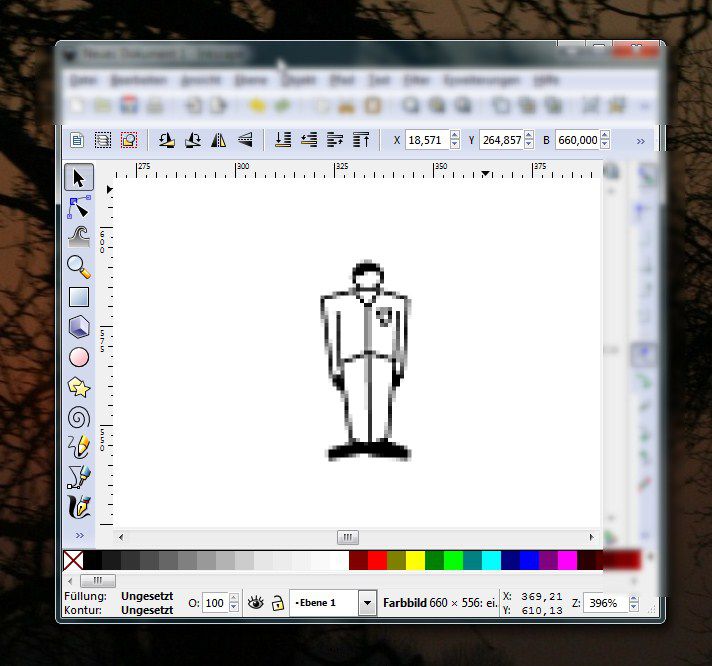Click canvas scroll left arrow
The height and width of the screenshot is (666, 712).
(121, 537)
